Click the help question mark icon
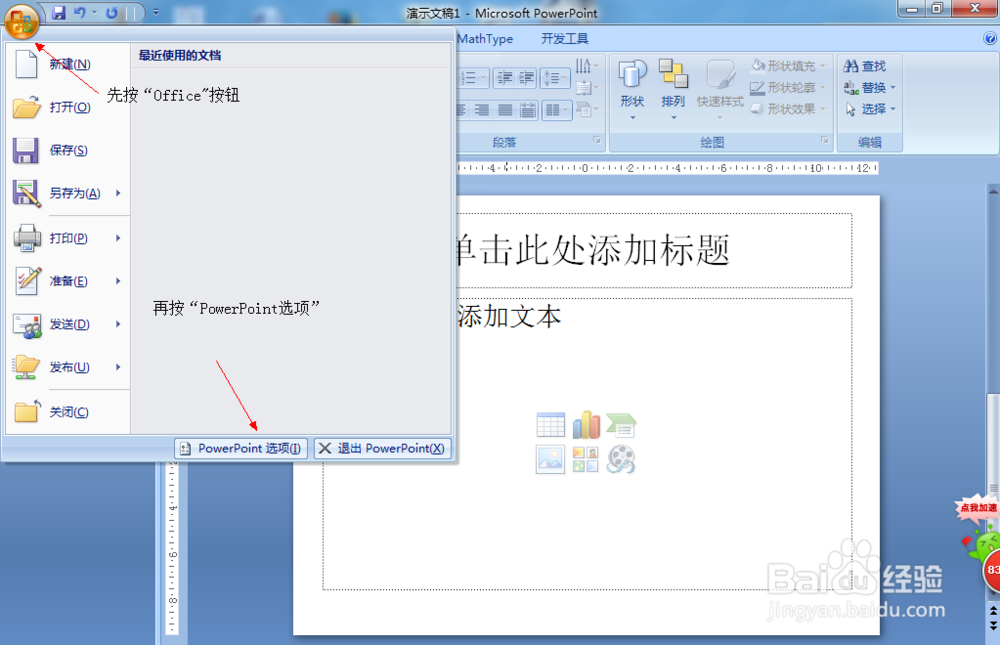1000x645 pixels. 990,39
